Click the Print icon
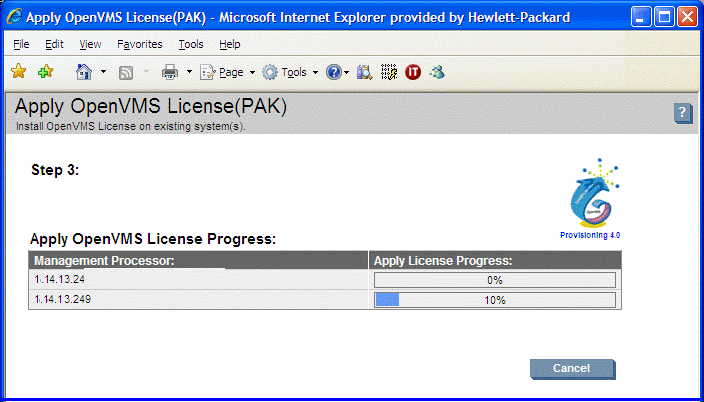Image resolution: width=704 pixels, height=402 pixels. click(170, 72)
